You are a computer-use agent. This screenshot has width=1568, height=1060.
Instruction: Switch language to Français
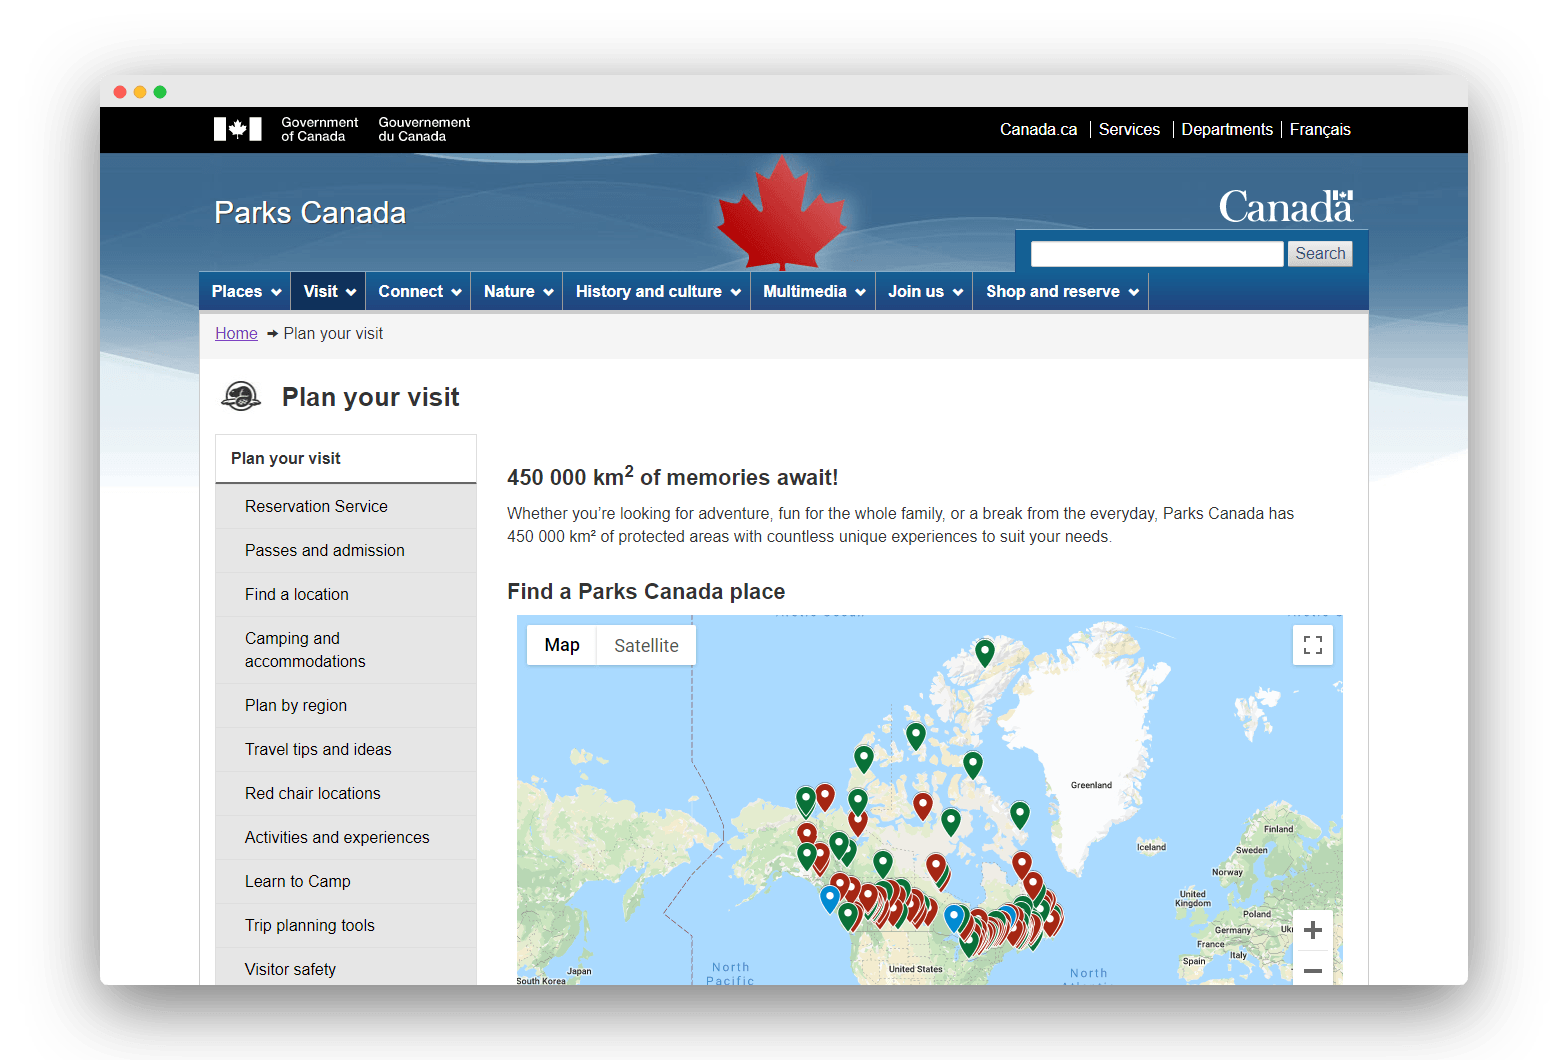pos(1320,129)
